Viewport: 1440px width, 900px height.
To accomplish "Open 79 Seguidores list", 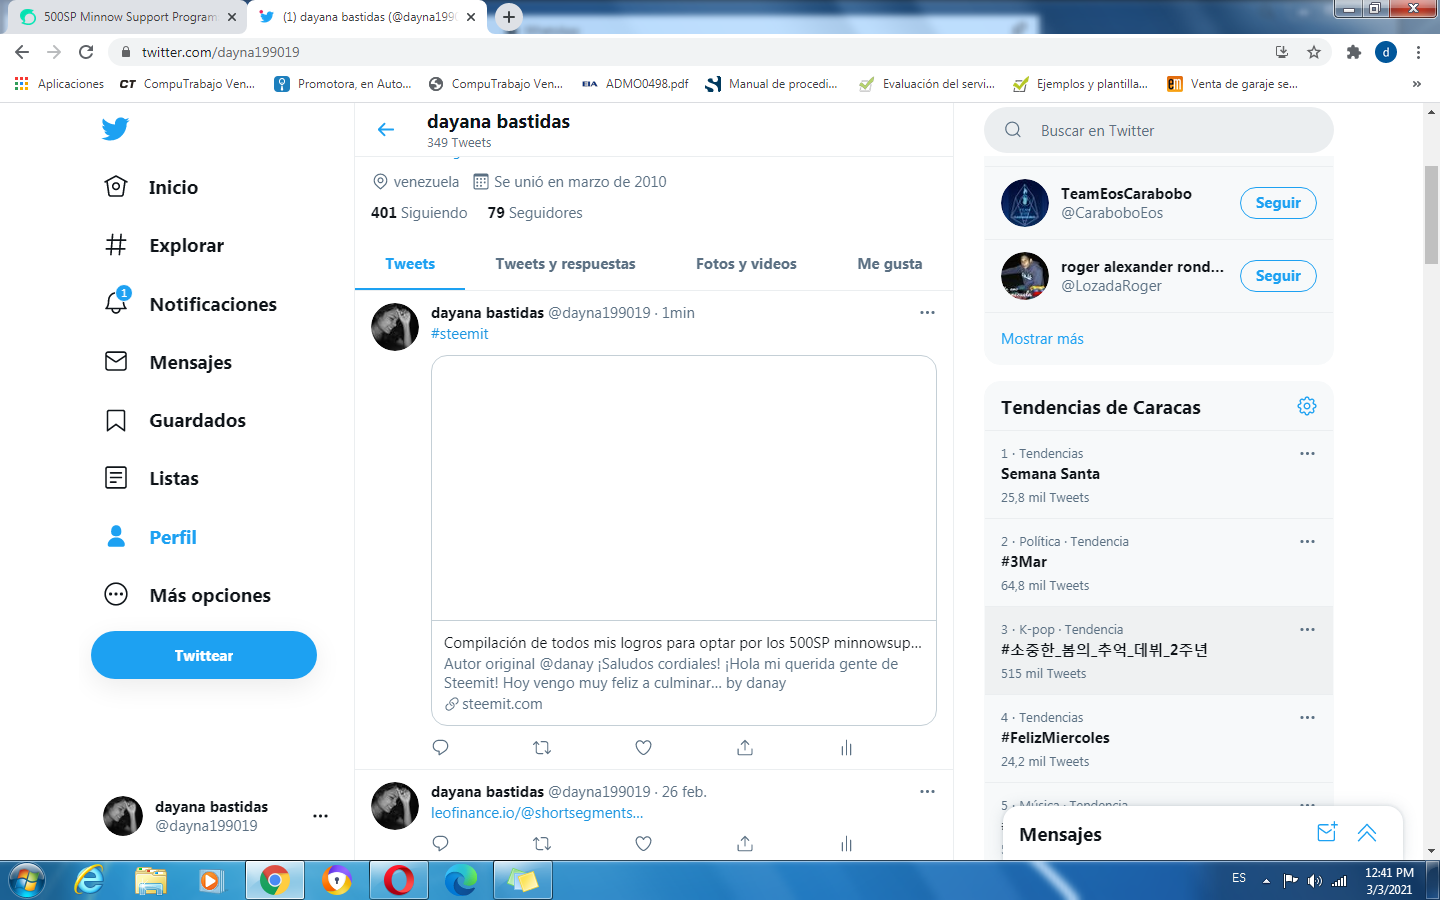I will (535, 213).
